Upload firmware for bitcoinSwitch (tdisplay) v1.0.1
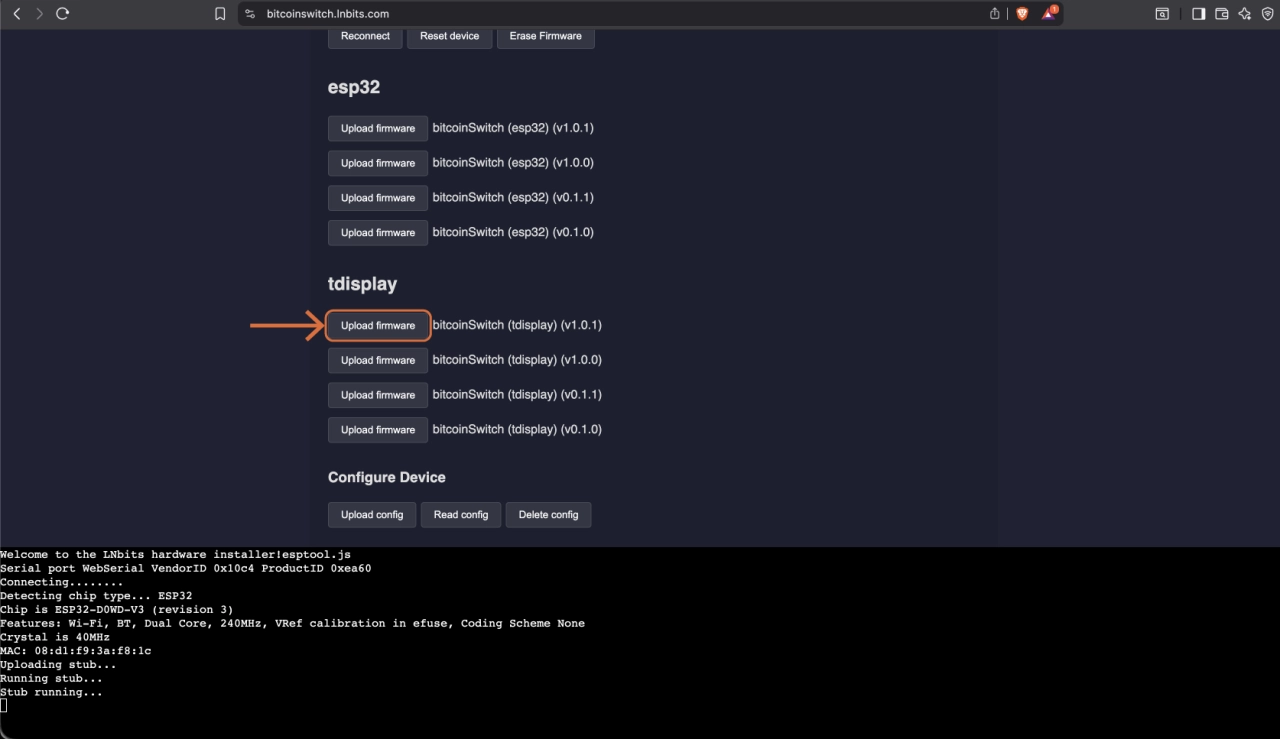1280x739 pixels. pos(378,326)
